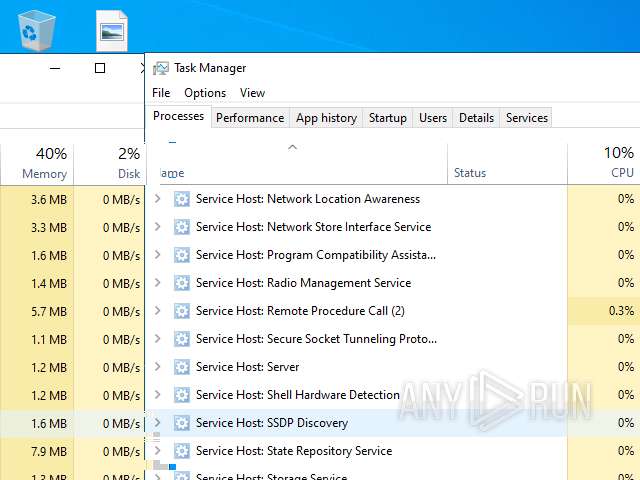Click gear icon for Program Compatibility Assistant
This screenshot has height=480, width=640.
click(x=182, y=255)
